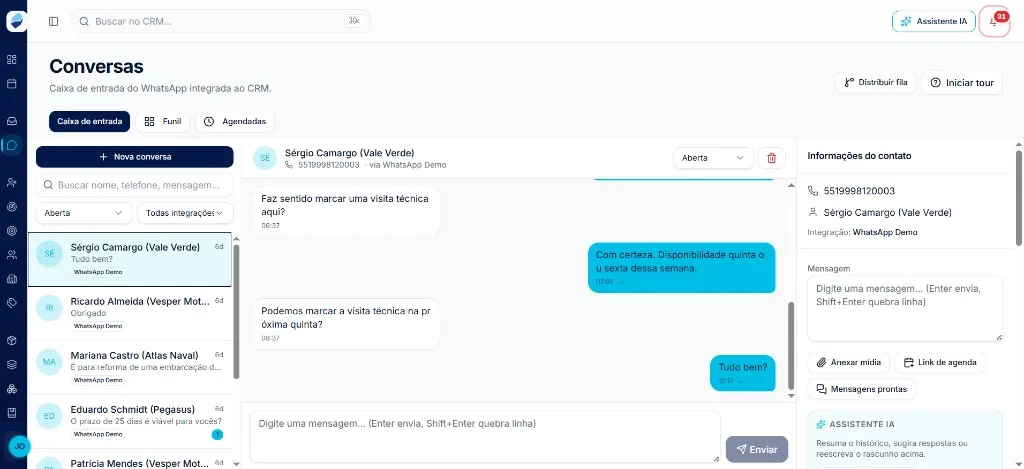This screenshot has height=469, width=1024.
Task: Open the Todas integrações dropdown
Action: 185,213
